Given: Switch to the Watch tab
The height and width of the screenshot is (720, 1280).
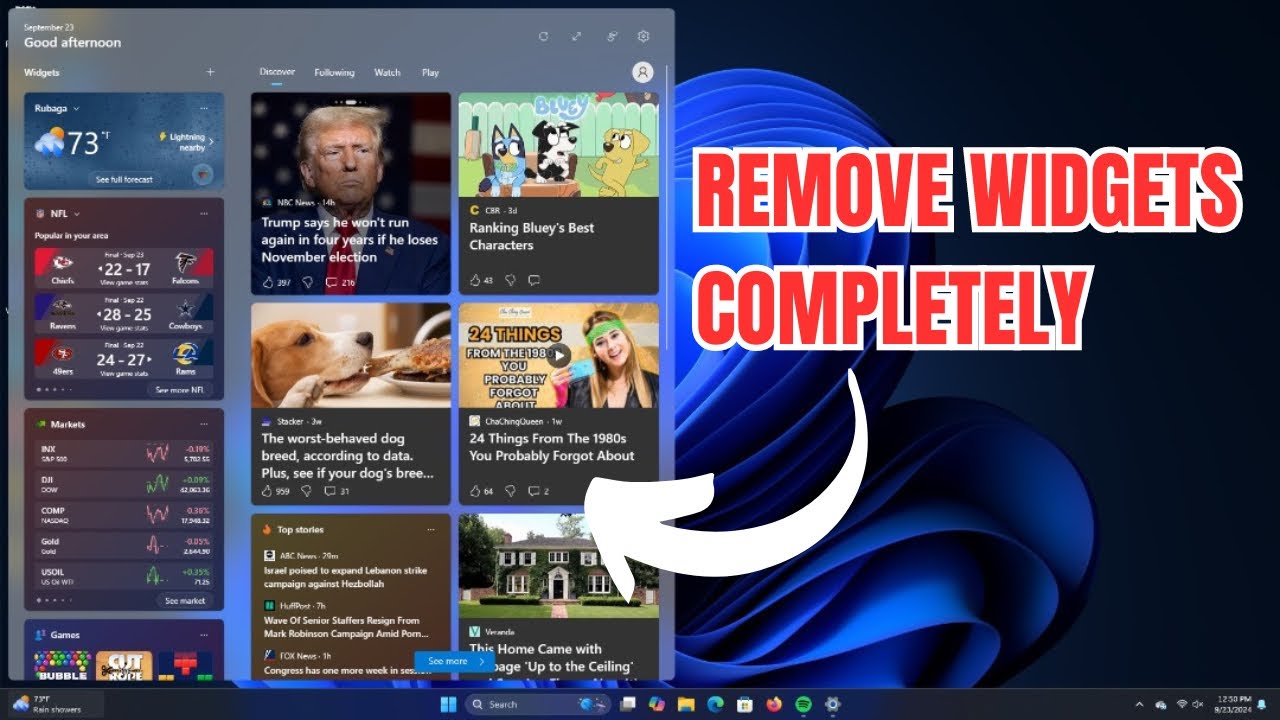Looking at the screenshot, I should coord(387,72).
